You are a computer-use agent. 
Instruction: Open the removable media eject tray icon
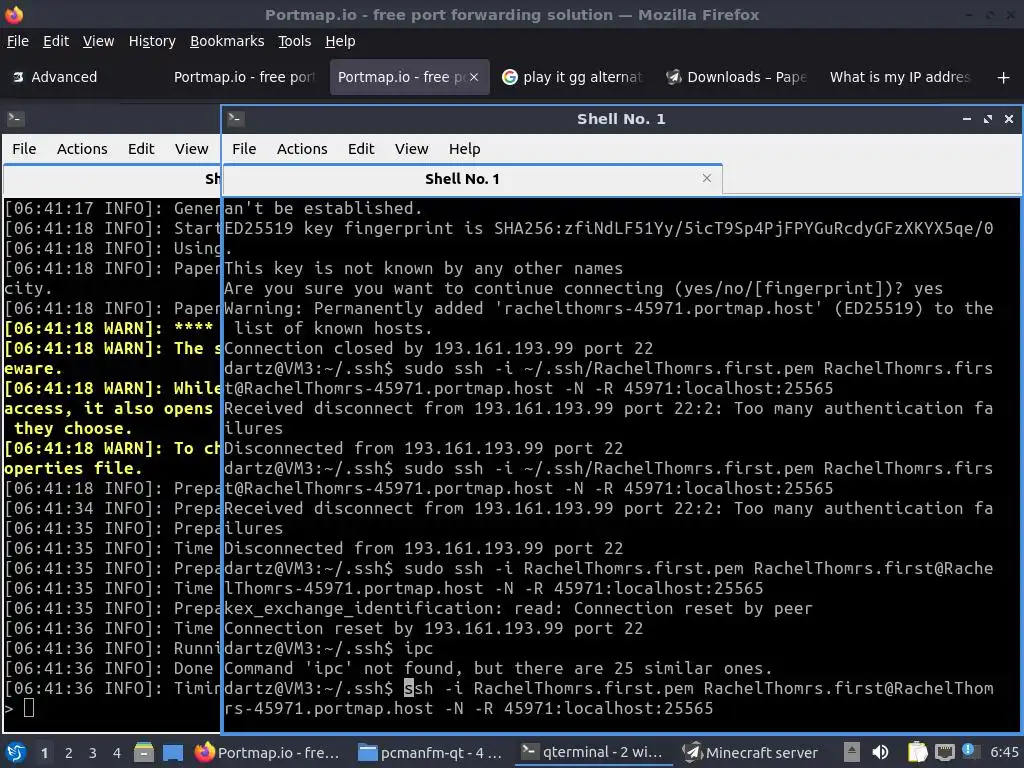point(851,752)
